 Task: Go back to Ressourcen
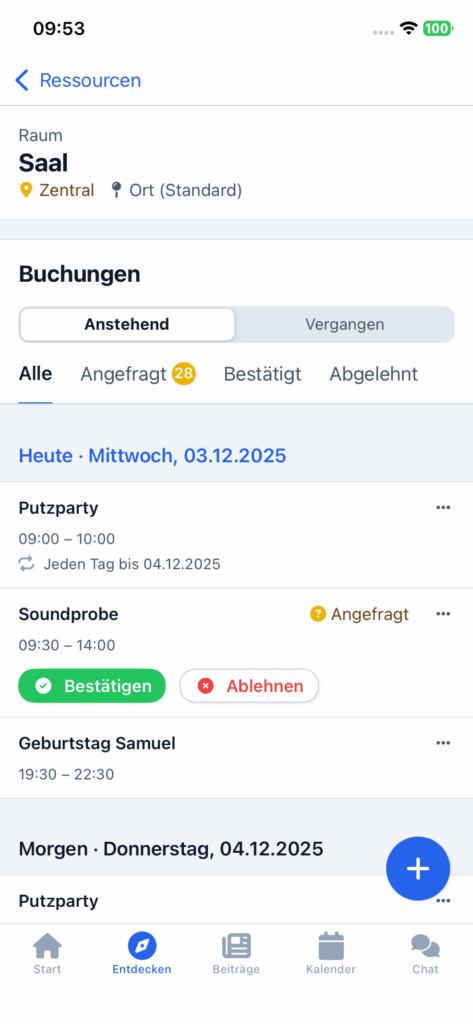click(78, 80)
